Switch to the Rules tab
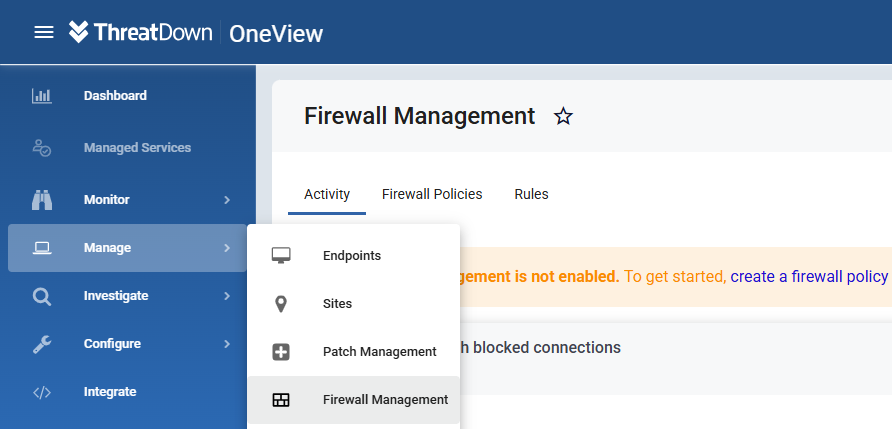This screenshot has height=429, width=892. pyautogui.click(x=531, y=194)
